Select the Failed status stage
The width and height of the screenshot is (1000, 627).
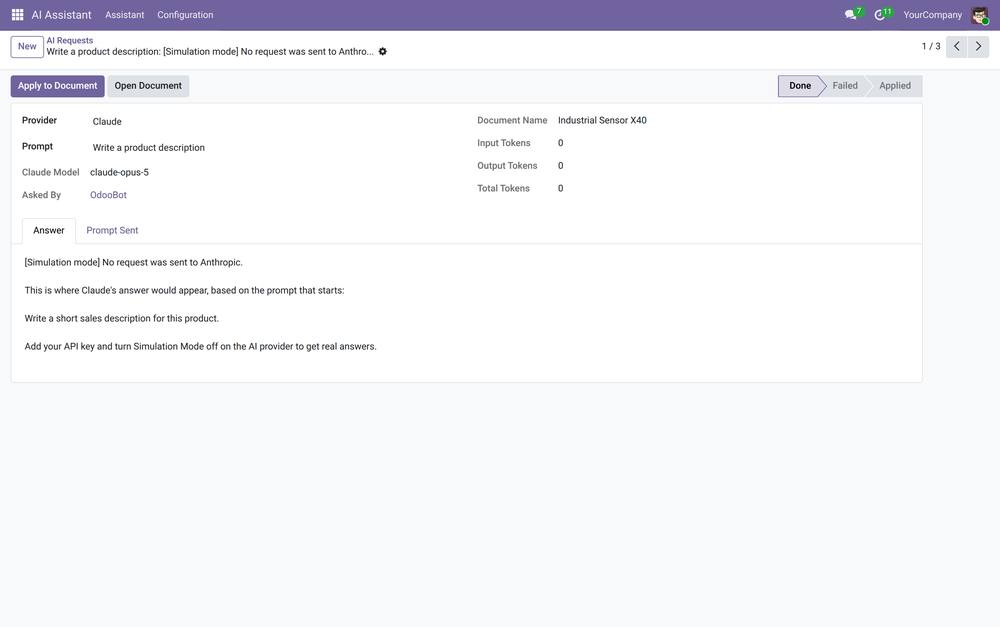[844, 86]
